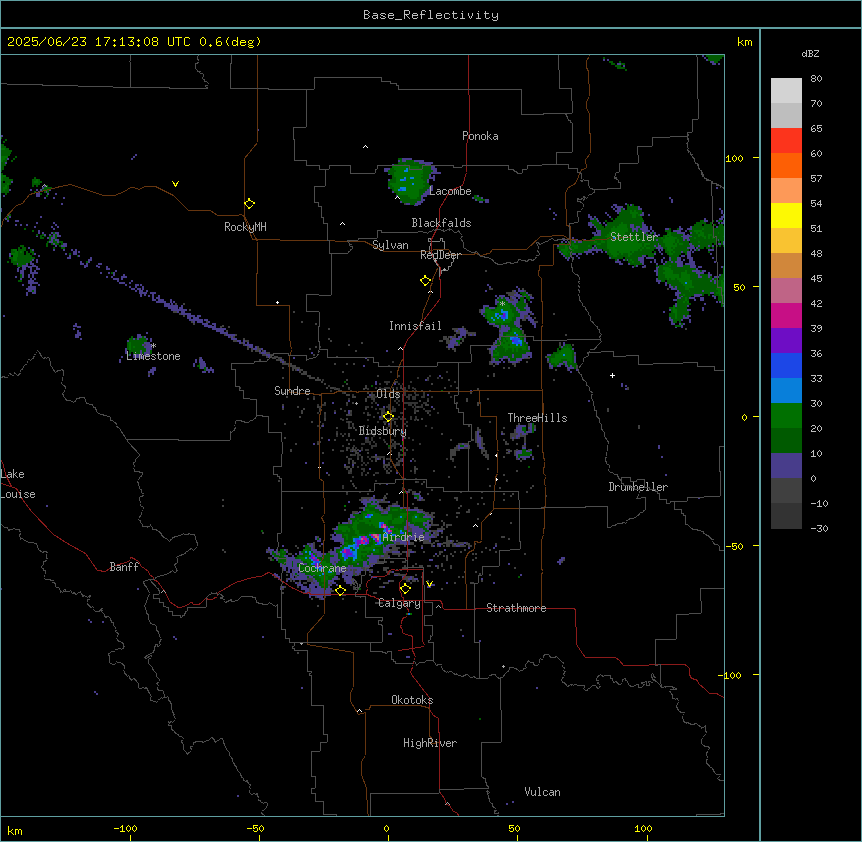Viewport: 862px width, 842px height.
Task: Click the Strathmore label
Action: click(516, 608)
